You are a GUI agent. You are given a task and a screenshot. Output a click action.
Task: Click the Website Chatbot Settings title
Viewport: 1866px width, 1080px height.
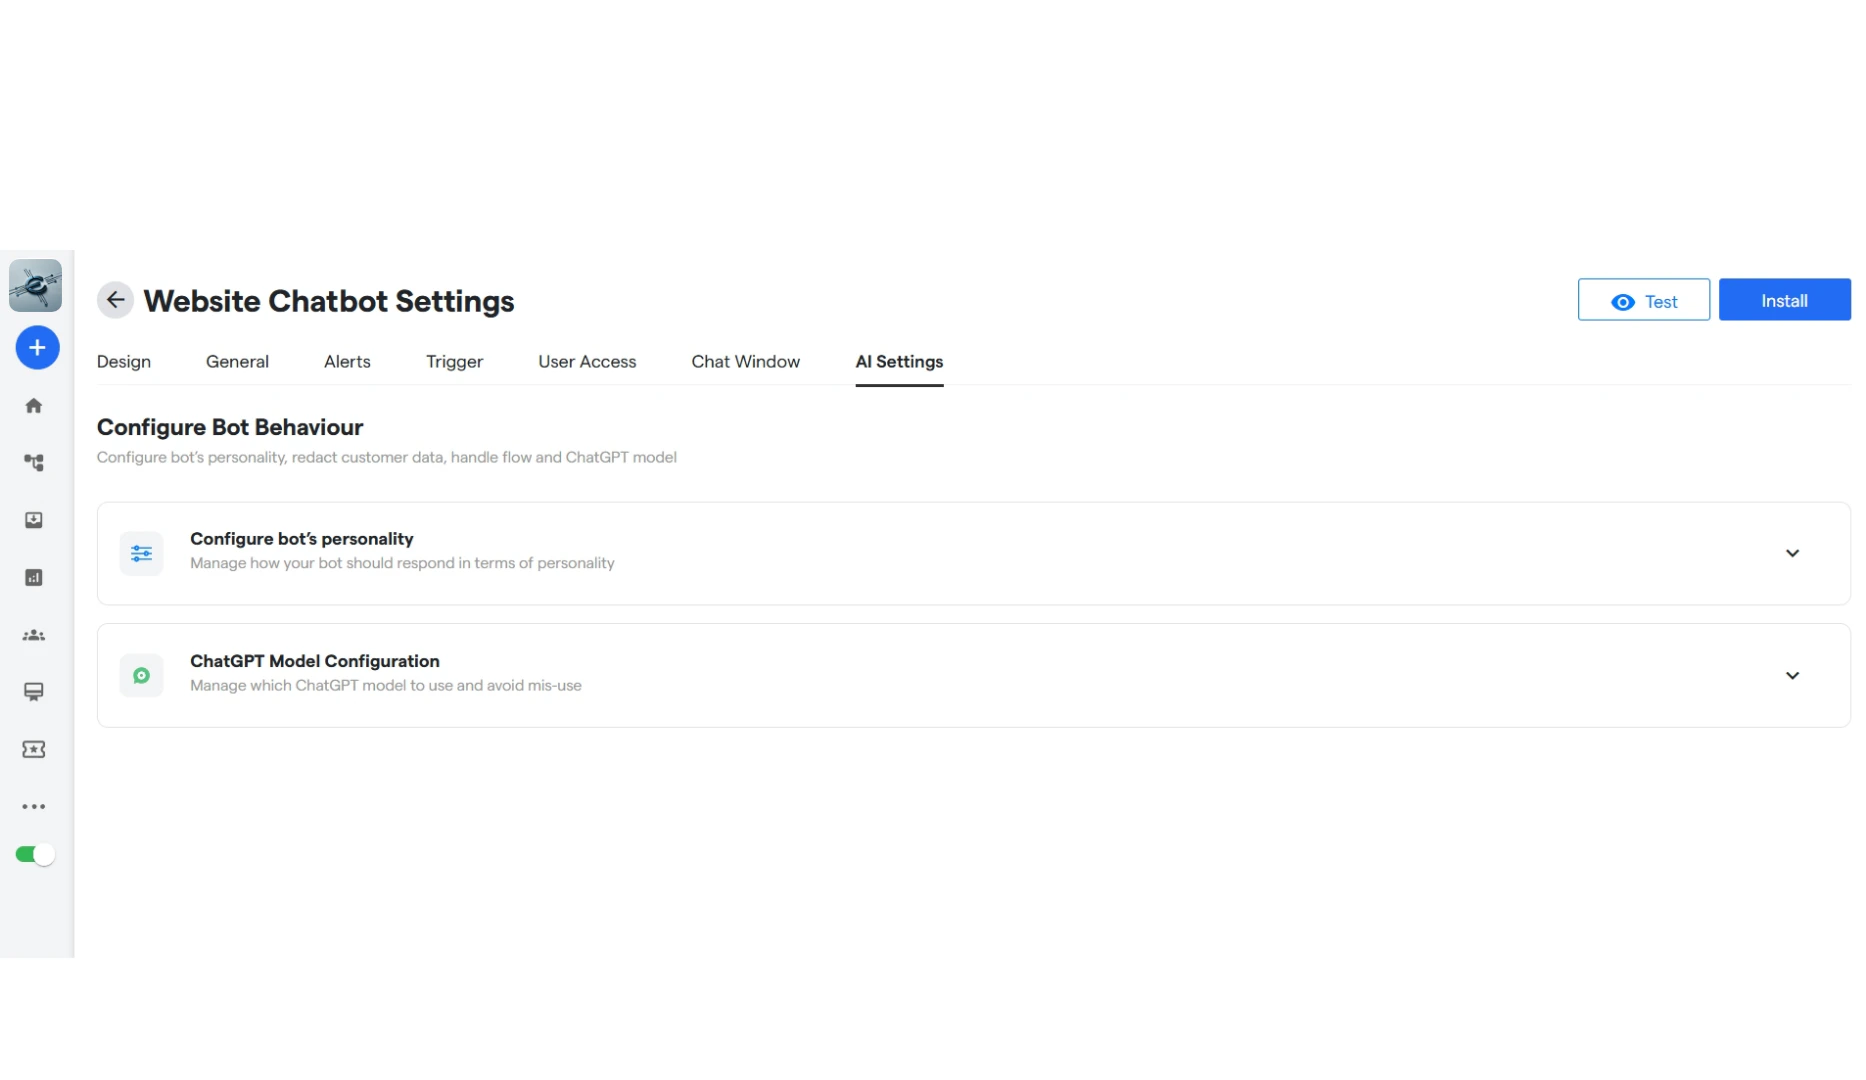[x=329, y=301]
